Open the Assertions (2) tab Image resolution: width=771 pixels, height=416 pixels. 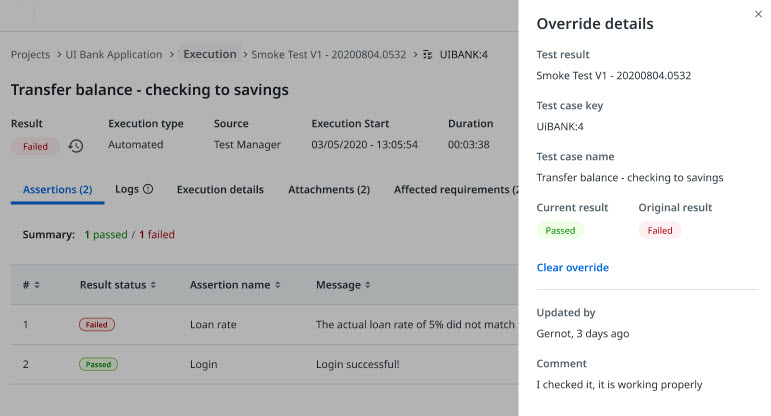click(x=57, y=189)
